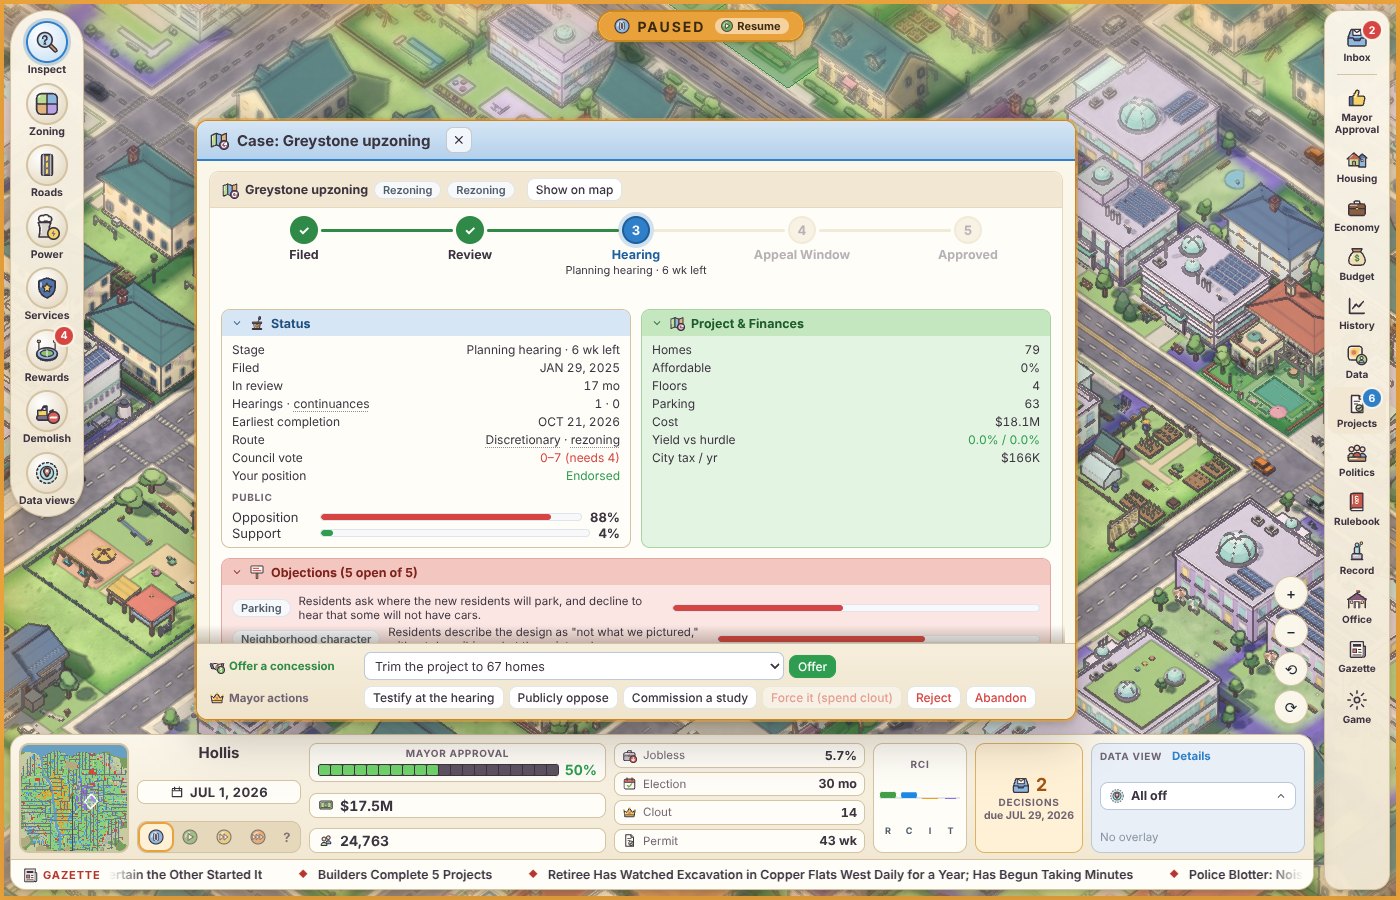The image size is (1400, 900).
Task: Click Testify at the hearing
Action: pos(434,698)
